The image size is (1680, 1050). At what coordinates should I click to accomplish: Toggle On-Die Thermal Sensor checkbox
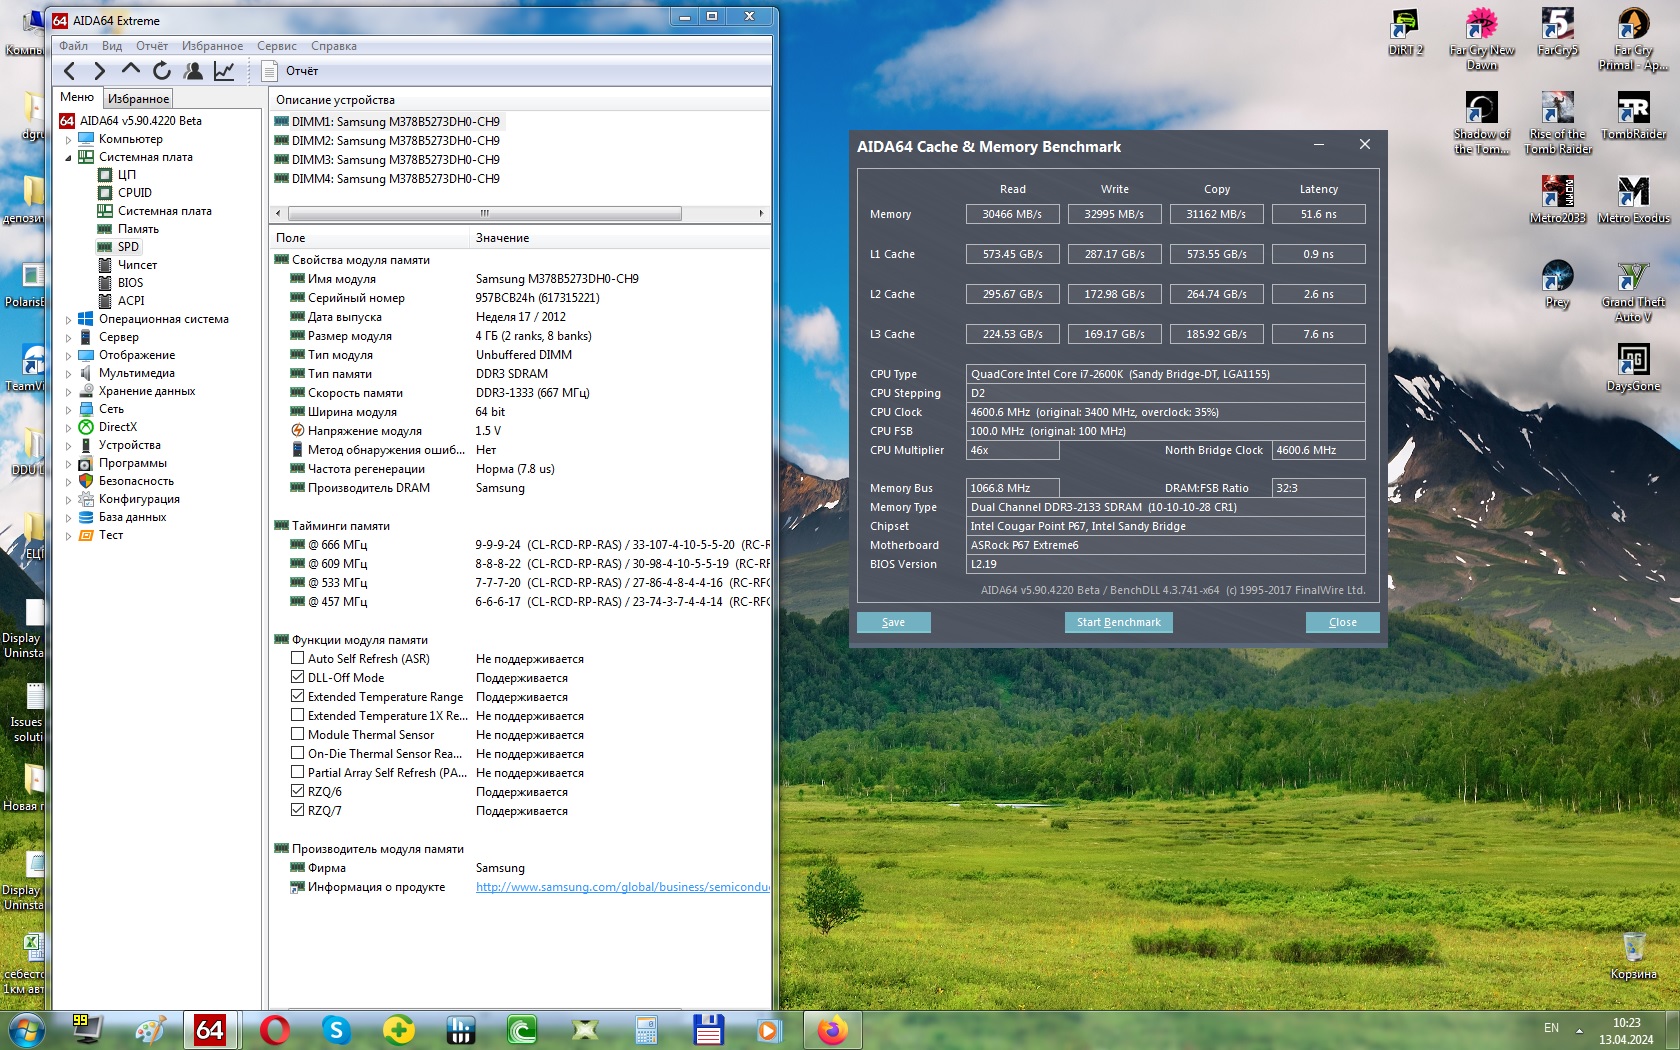coord(297,753)
